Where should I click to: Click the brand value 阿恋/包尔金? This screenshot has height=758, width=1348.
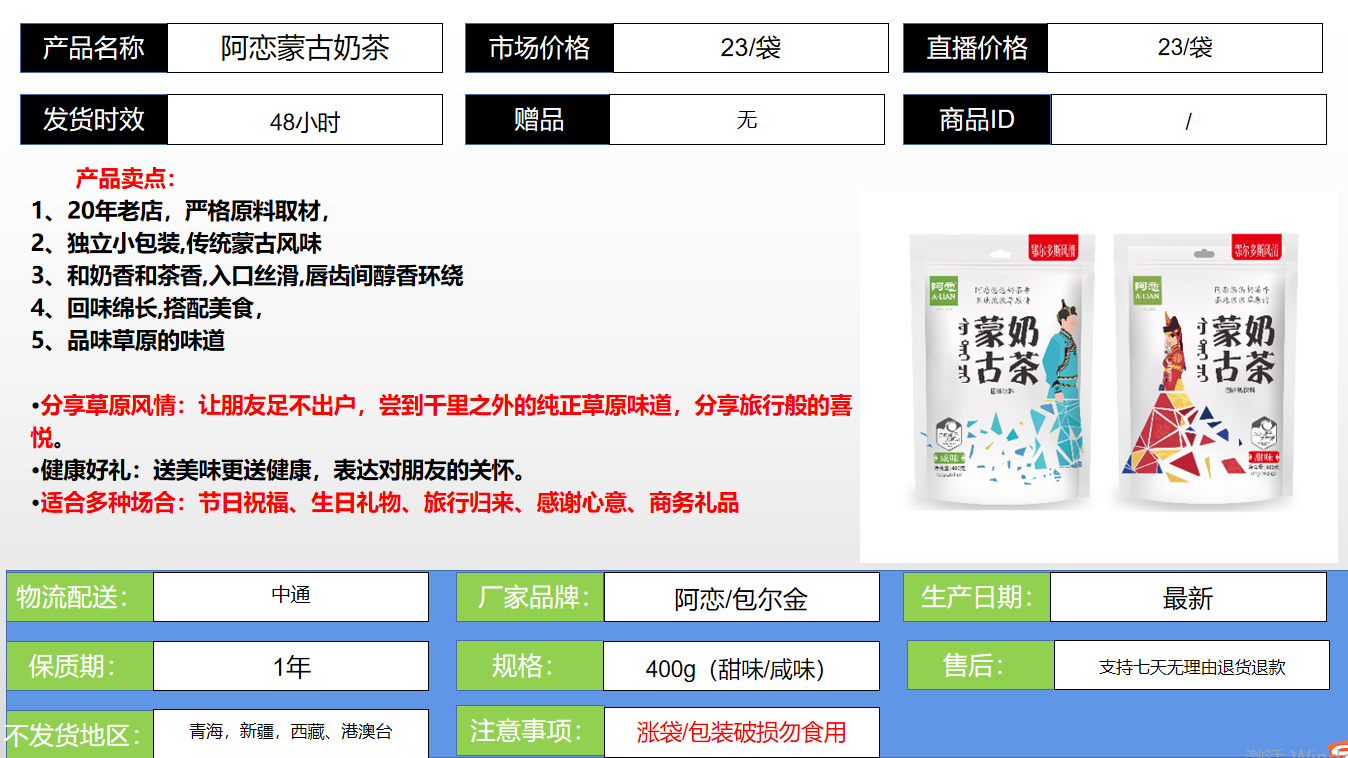[x=741, y=598]
